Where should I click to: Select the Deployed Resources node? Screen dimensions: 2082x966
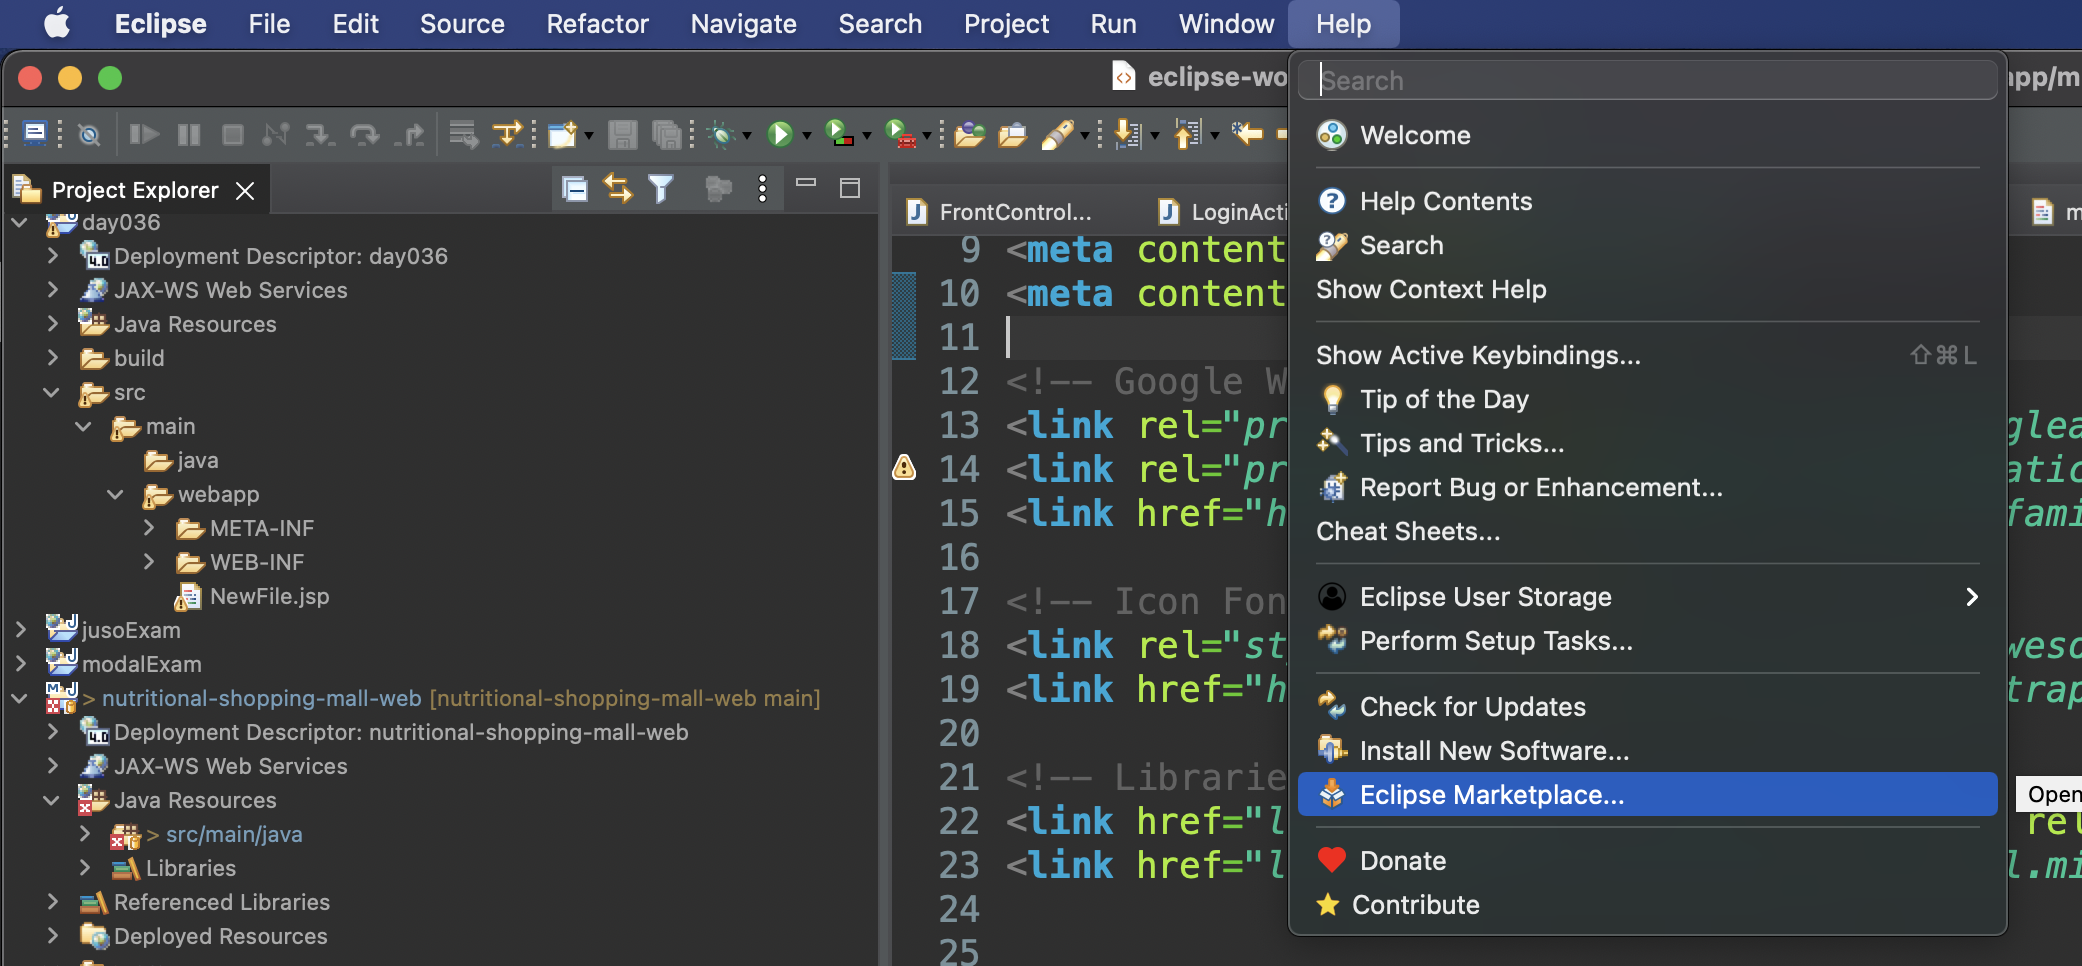click(220, 936)
